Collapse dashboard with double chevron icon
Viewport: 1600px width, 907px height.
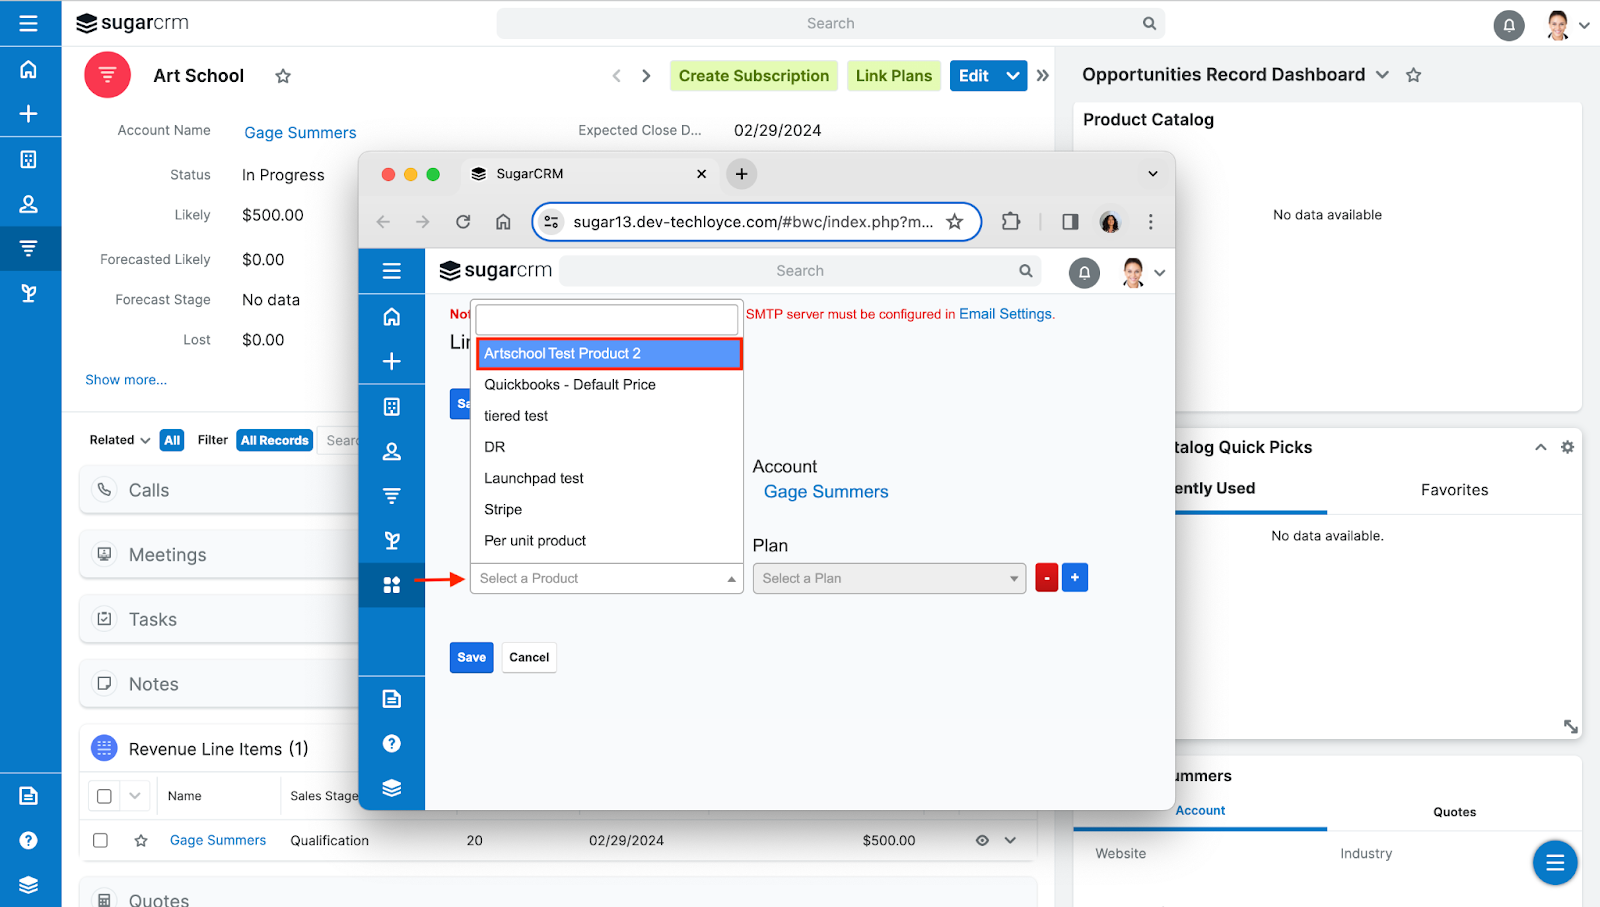(1043, 76)
